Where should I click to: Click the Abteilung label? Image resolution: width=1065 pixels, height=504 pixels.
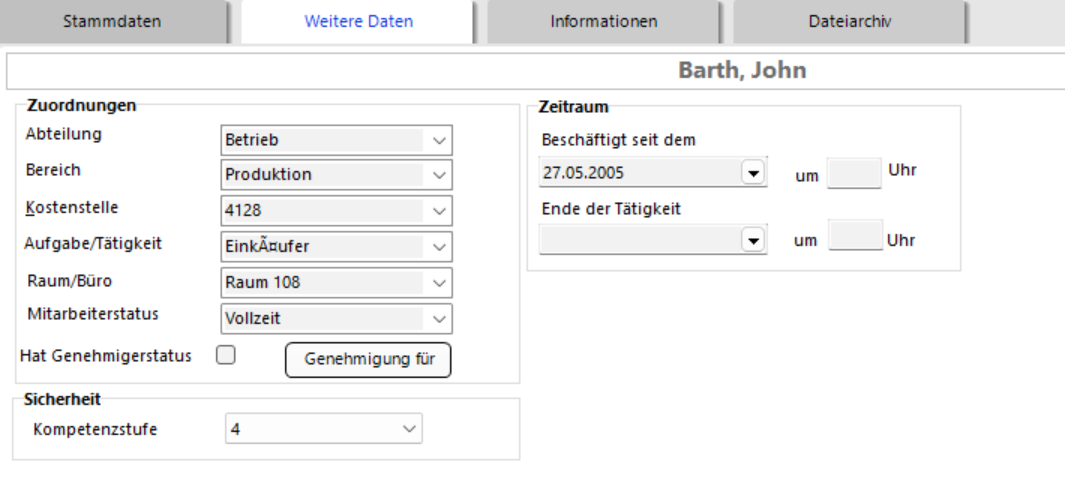[64, 134]
